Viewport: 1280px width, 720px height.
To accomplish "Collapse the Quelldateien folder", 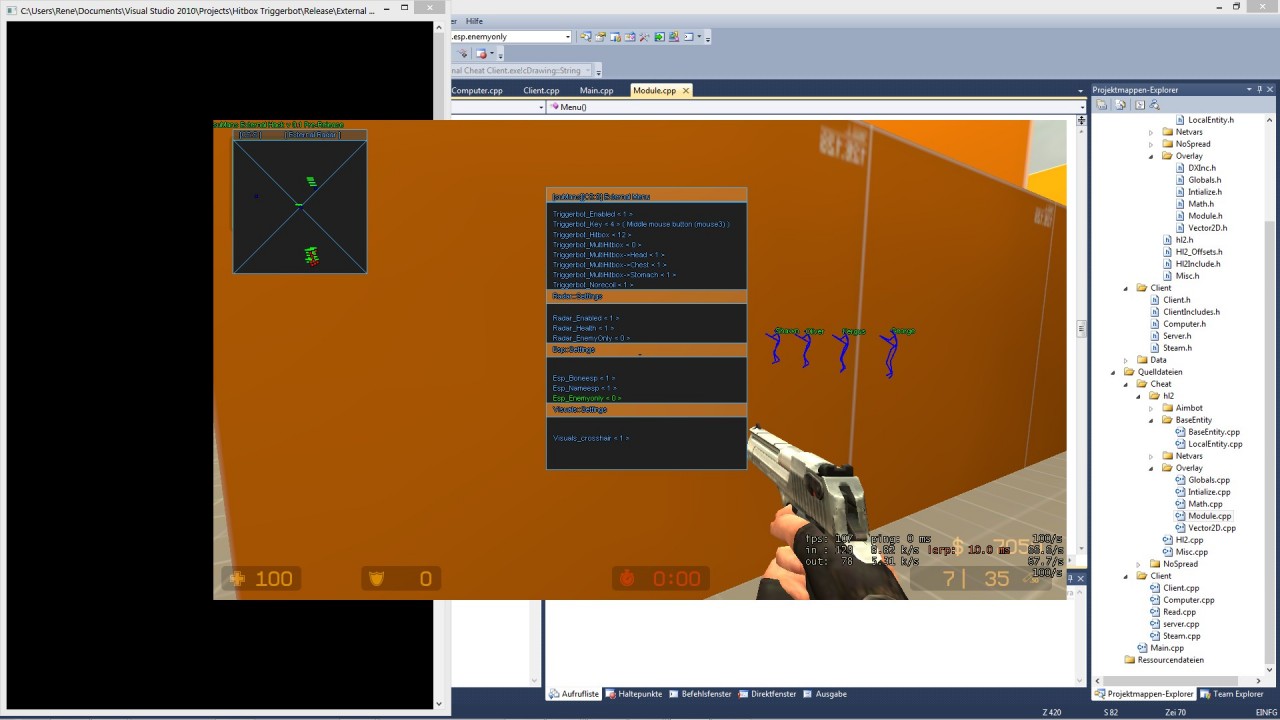I will (1114, 372).
